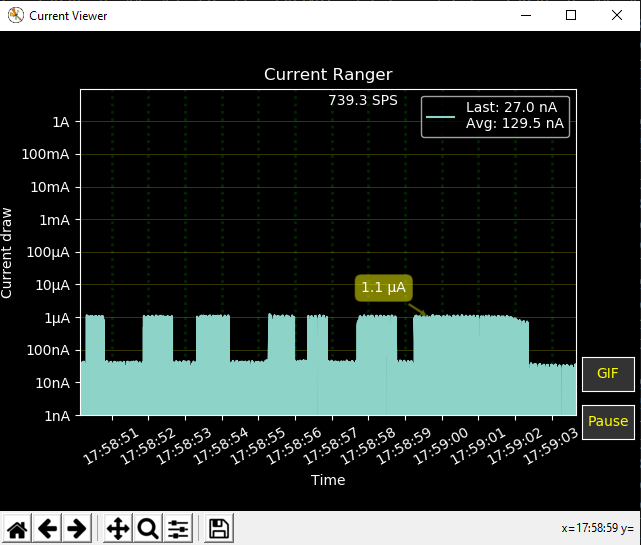Viewport: 641px width, 545px height.
Task: Click the 739.3 SPS readout
Action: 363,100
